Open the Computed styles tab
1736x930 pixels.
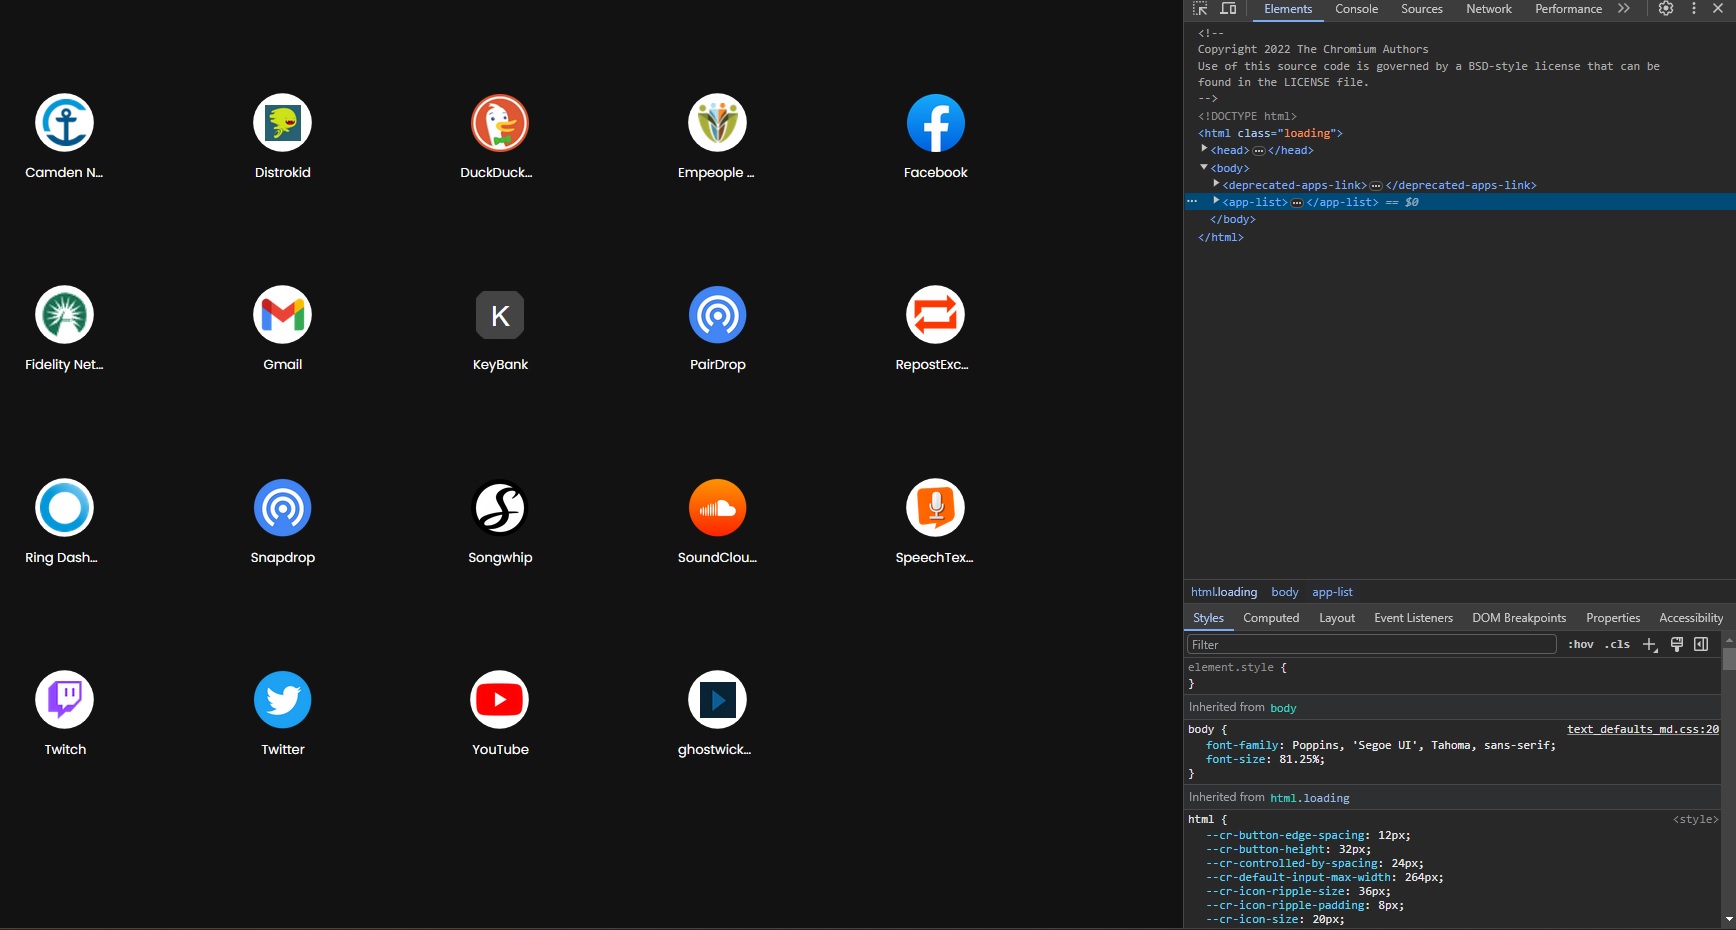[x=1270, y=617]
